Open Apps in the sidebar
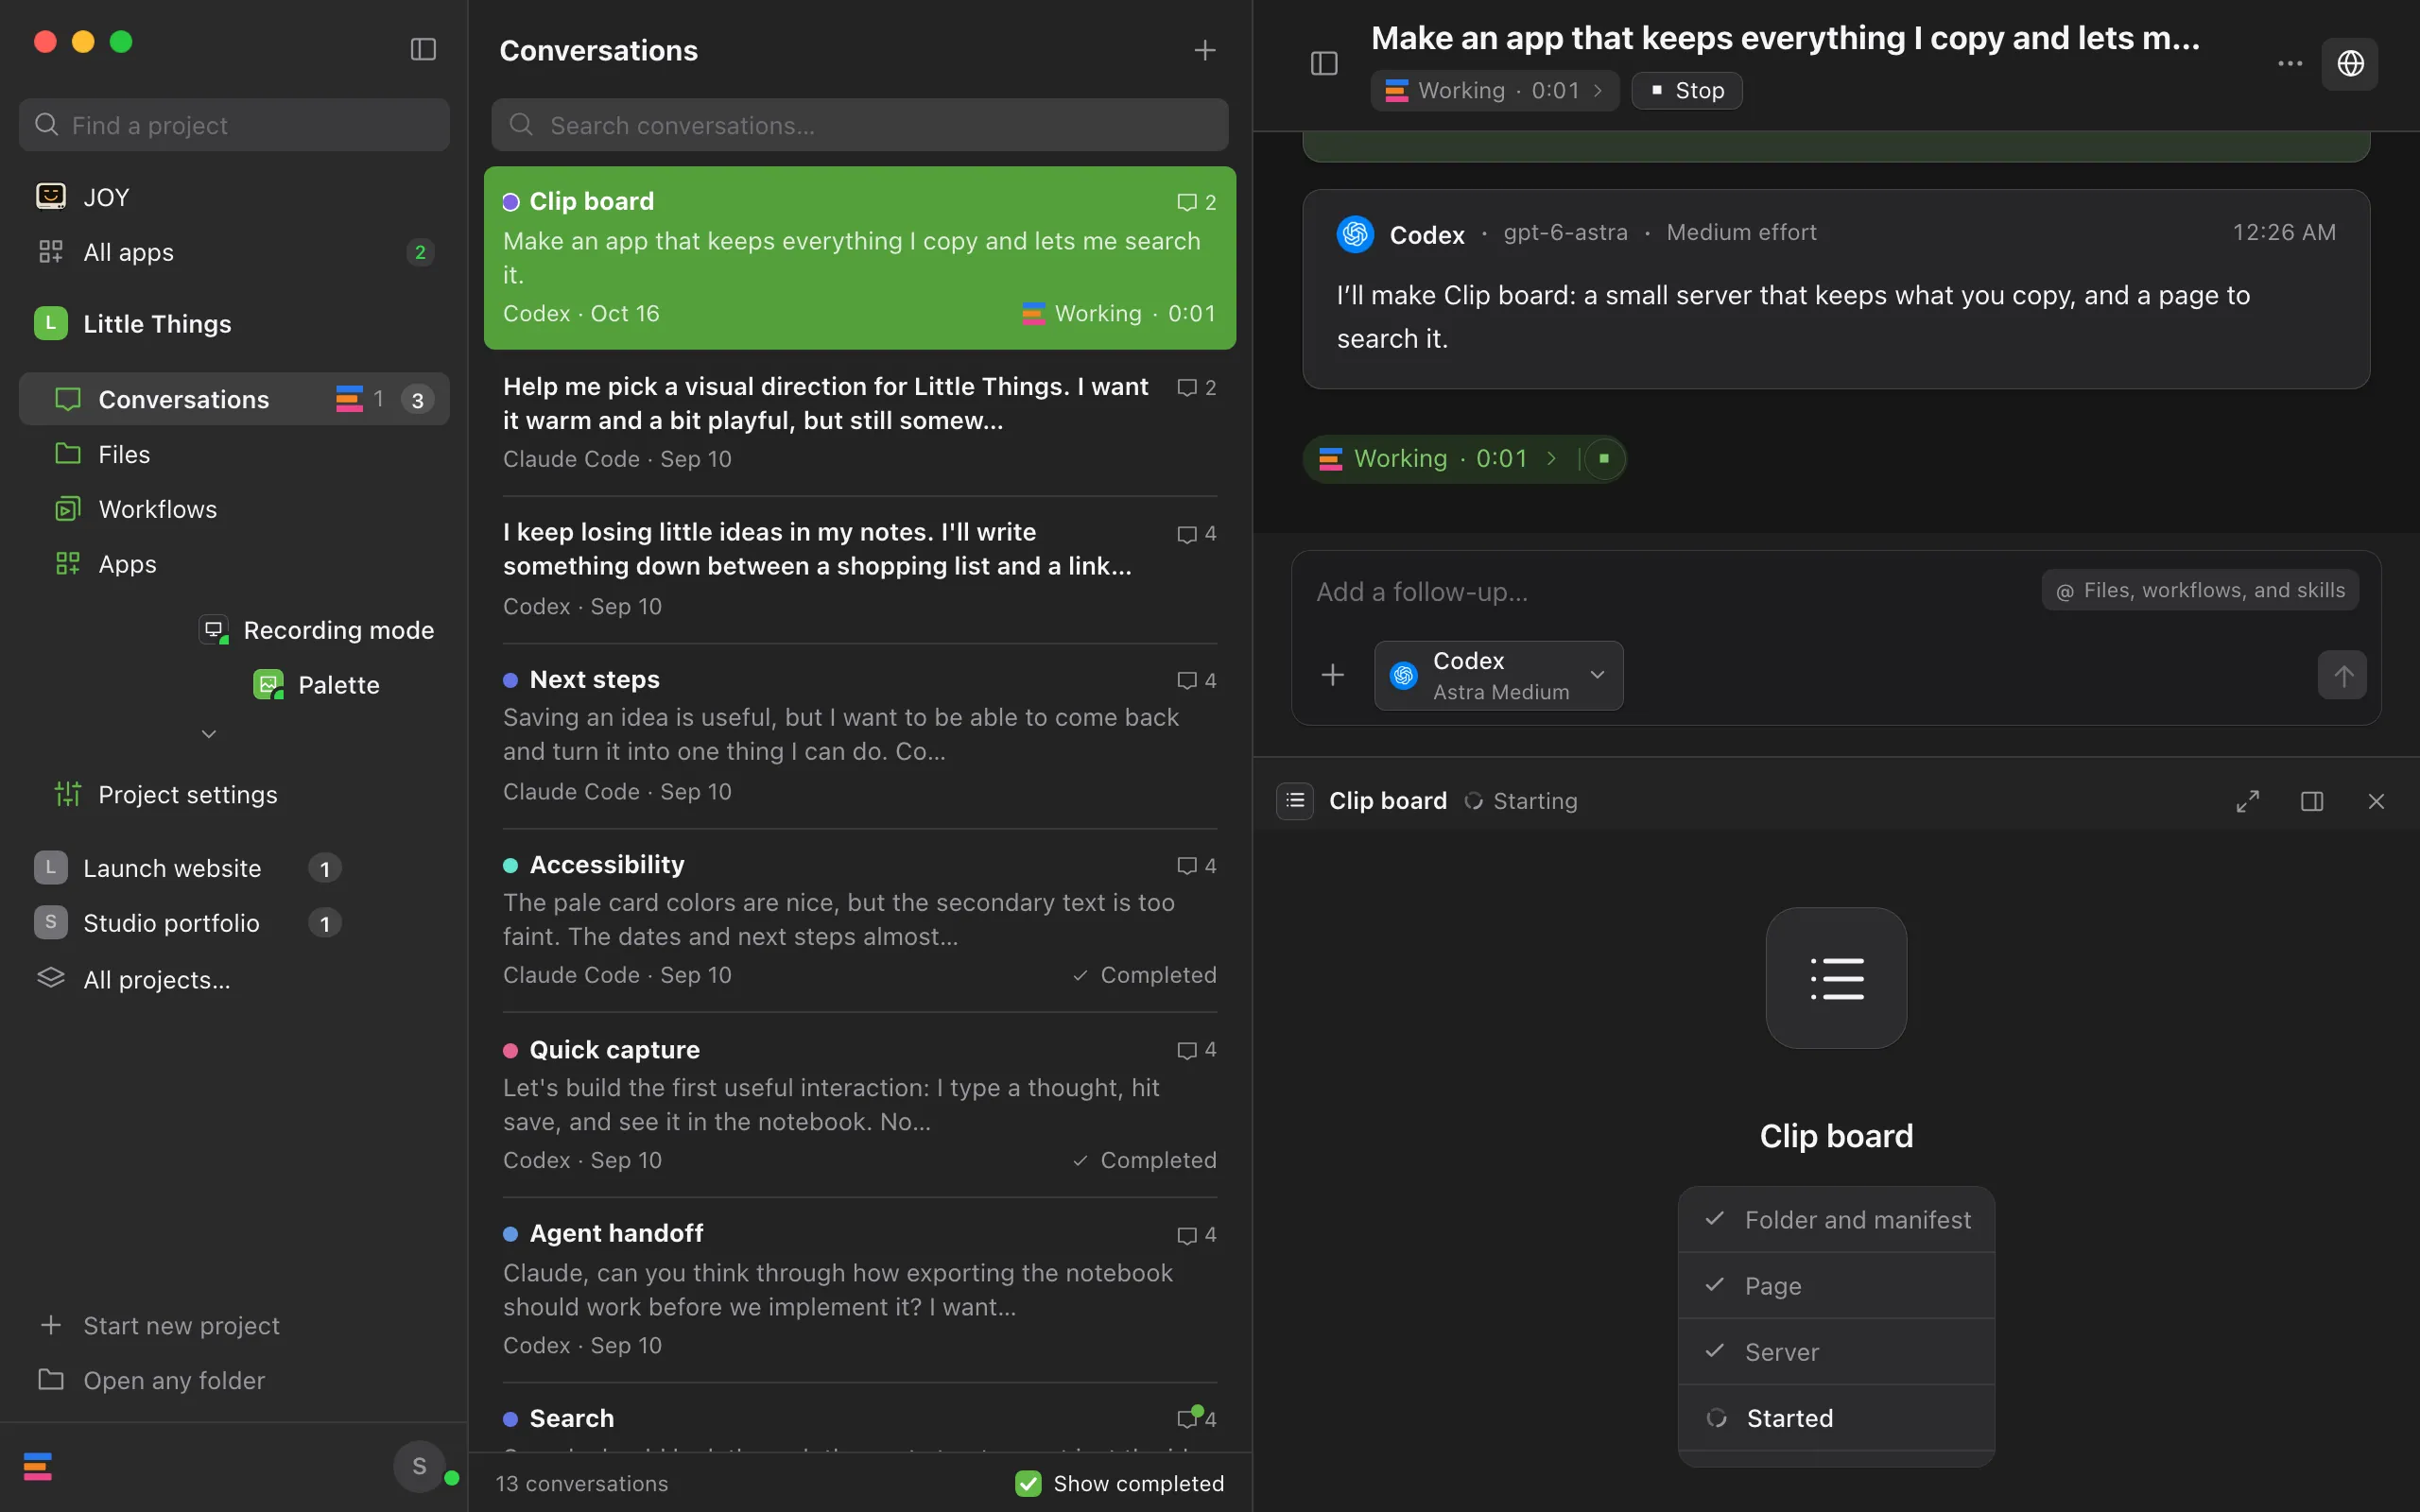Screen dimensions: 2420x1512 click(234, 564)
